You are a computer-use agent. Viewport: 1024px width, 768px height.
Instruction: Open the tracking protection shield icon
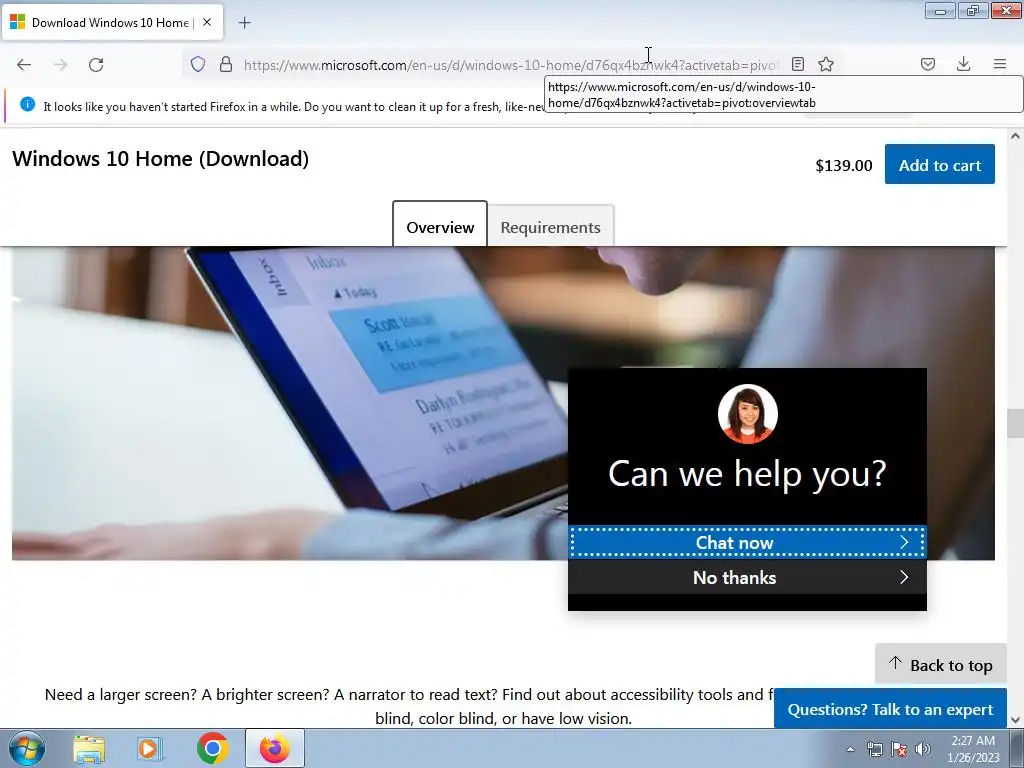198,64
